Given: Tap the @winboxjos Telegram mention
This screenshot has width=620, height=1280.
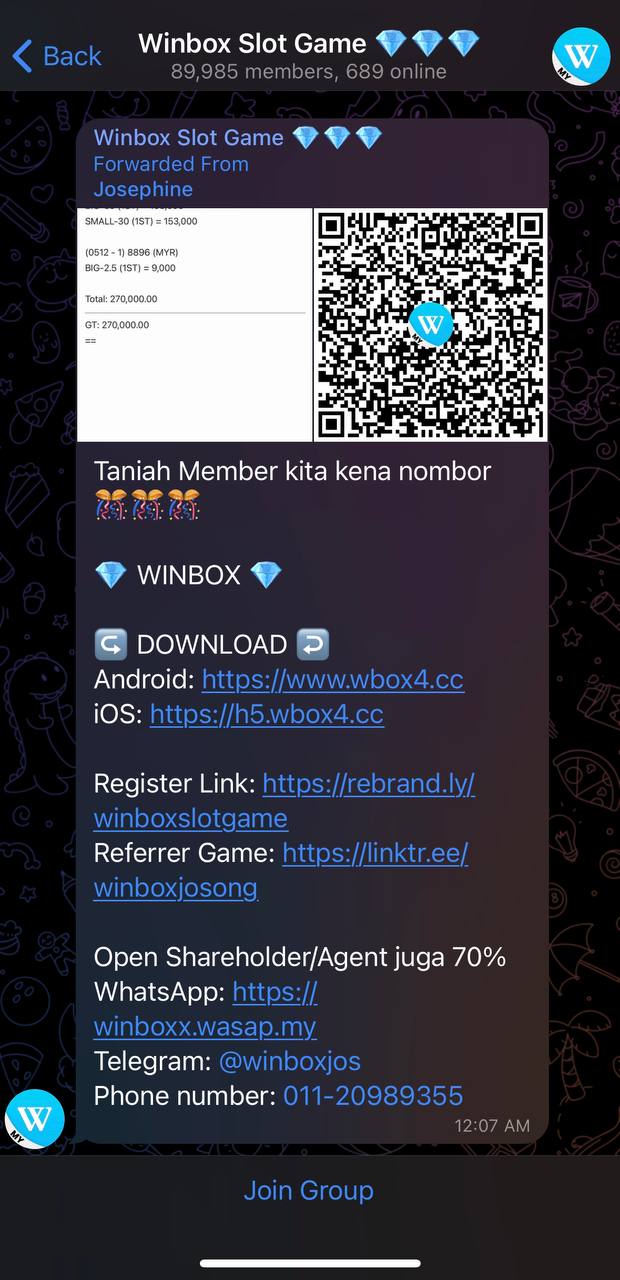Looking at the screenshot, I should tap(289, 1061).
